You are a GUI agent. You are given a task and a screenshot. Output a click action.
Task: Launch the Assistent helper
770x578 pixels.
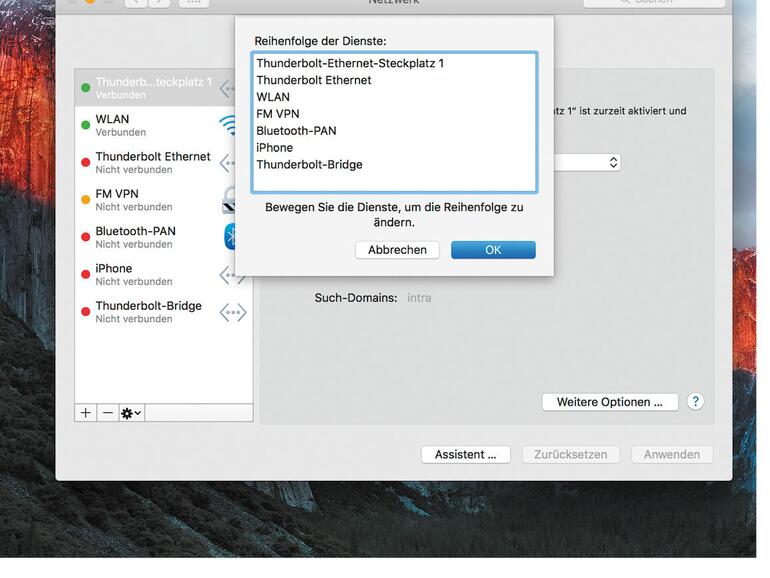click(466, 455)
